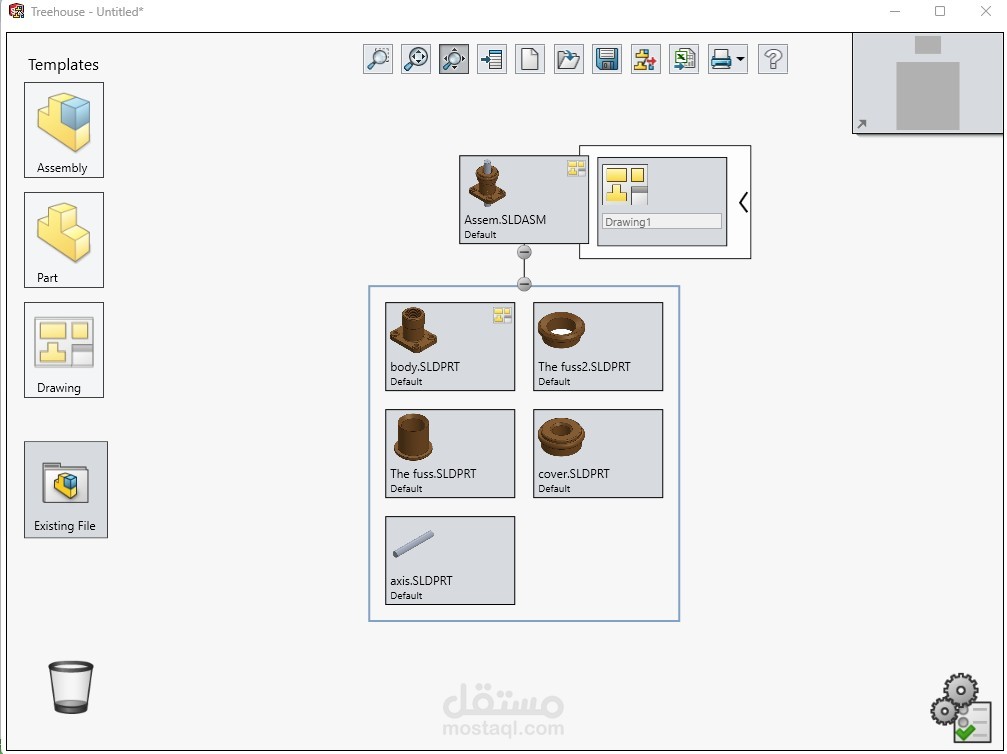Click the Existing File template
The width and height of the screenshot is (1007, 754).
point(66,489)
